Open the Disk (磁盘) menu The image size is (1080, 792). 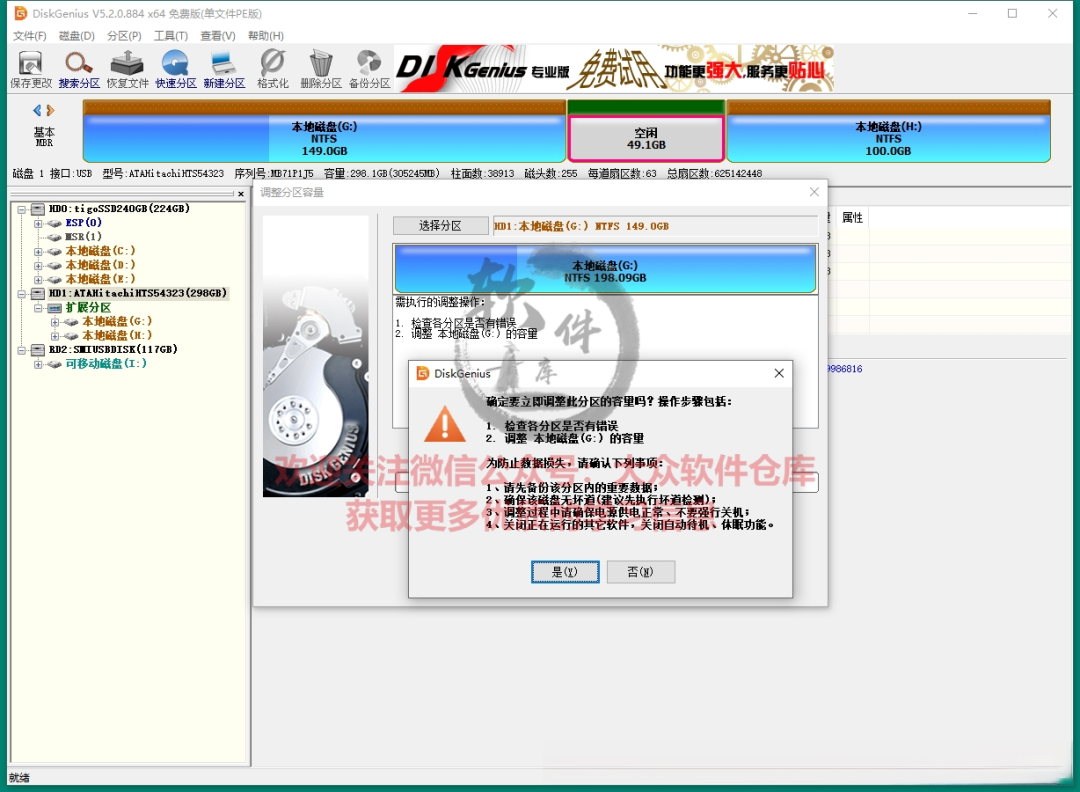click(x=76, y=36)
